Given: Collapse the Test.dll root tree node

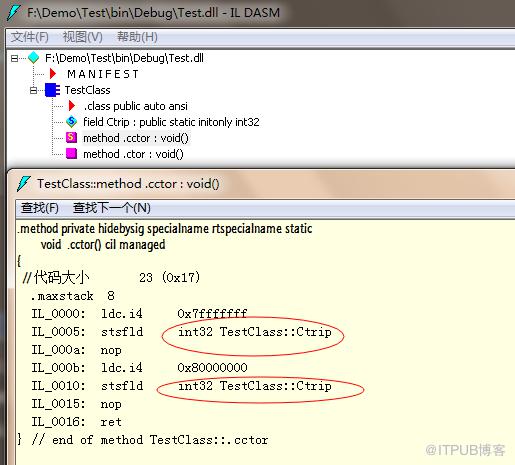Looking at the screenshot, I should click(x=14, y=59).
